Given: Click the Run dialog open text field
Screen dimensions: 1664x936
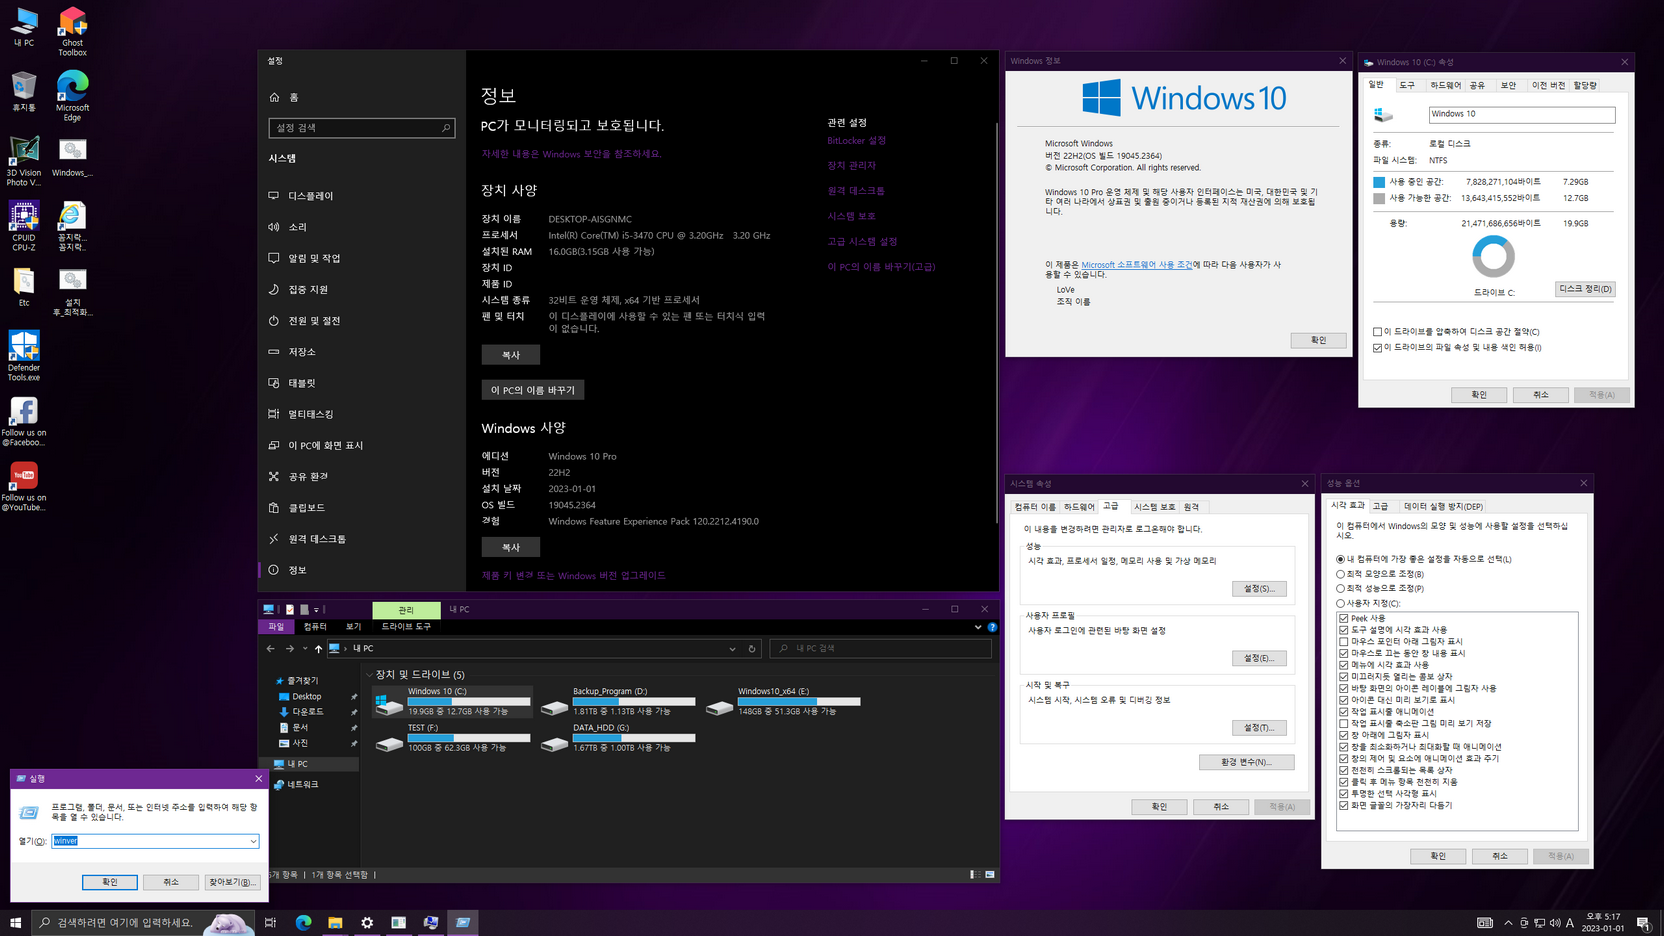Looking at the screenshot, I should pyautogui.click(x=156, y=841).
